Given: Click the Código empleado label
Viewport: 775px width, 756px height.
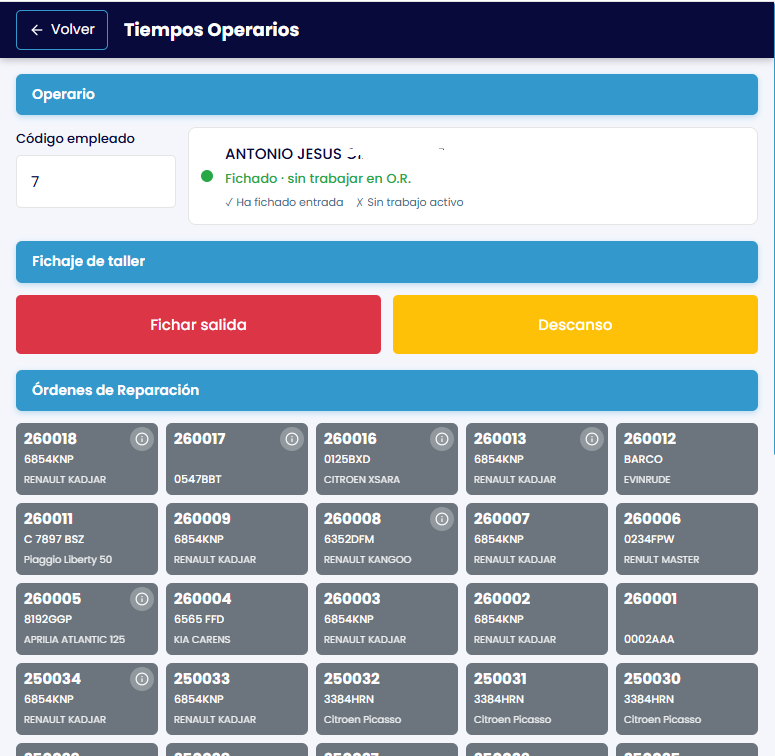Looking at the screenshot, I should tap(75, 138).
